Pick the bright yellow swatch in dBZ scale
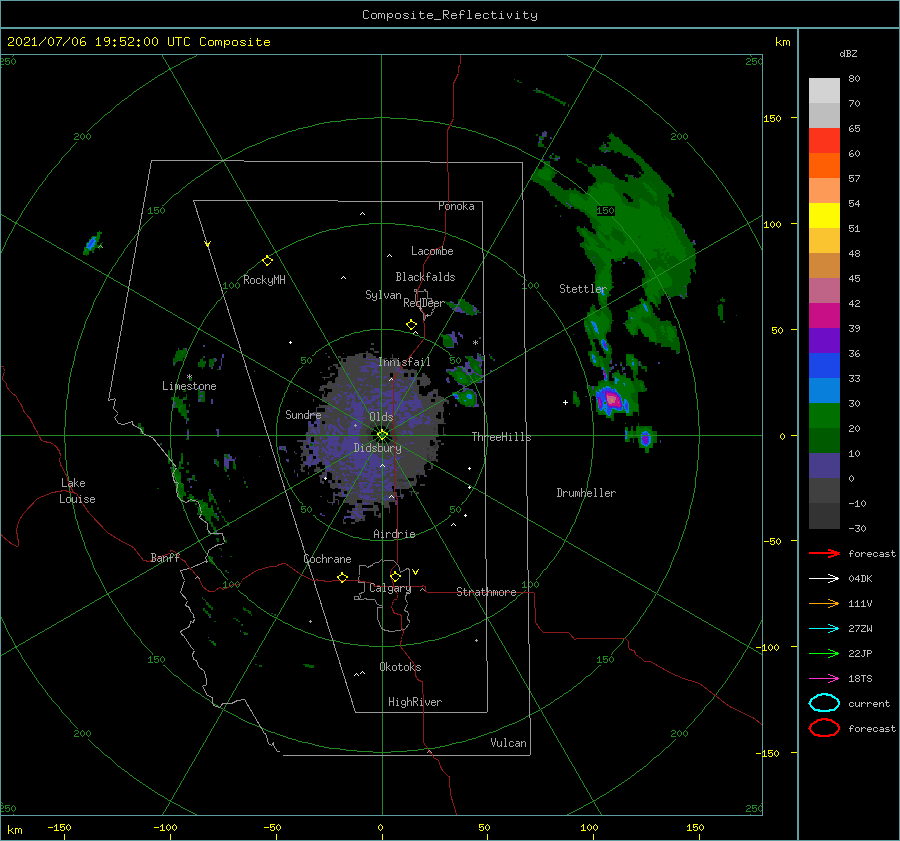900x841 pixels. click(824, 215)
